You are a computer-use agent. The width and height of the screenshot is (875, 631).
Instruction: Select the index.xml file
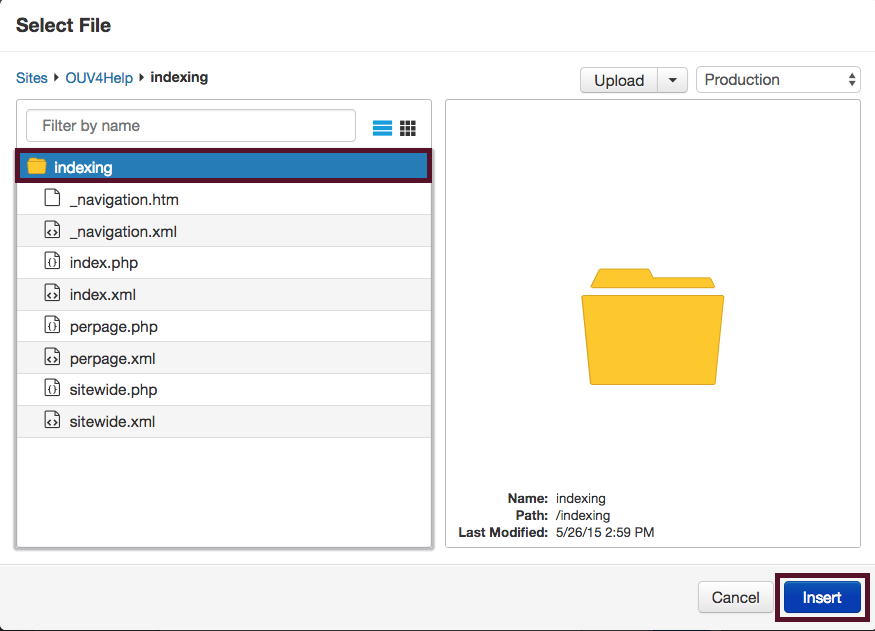click(x=102, y=295)
